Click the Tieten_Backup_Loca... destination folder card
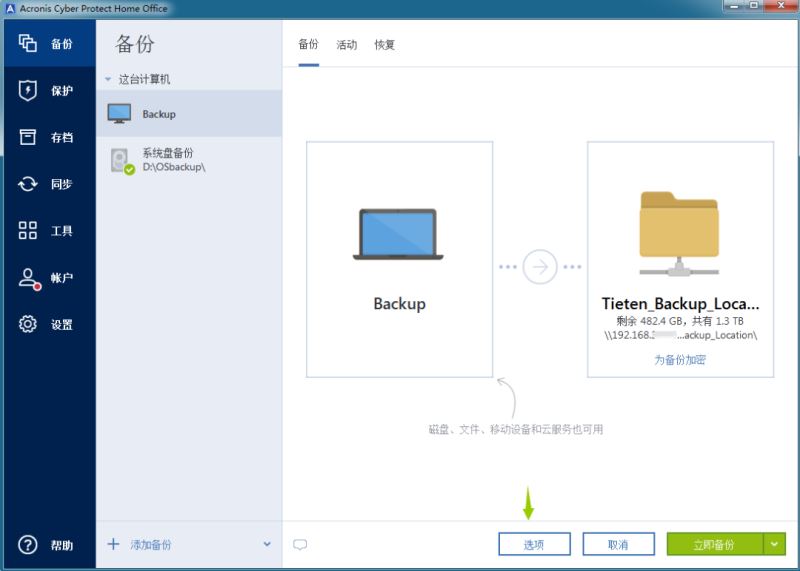Viewport: 800px width, 571px height. [x=680, y=259]
